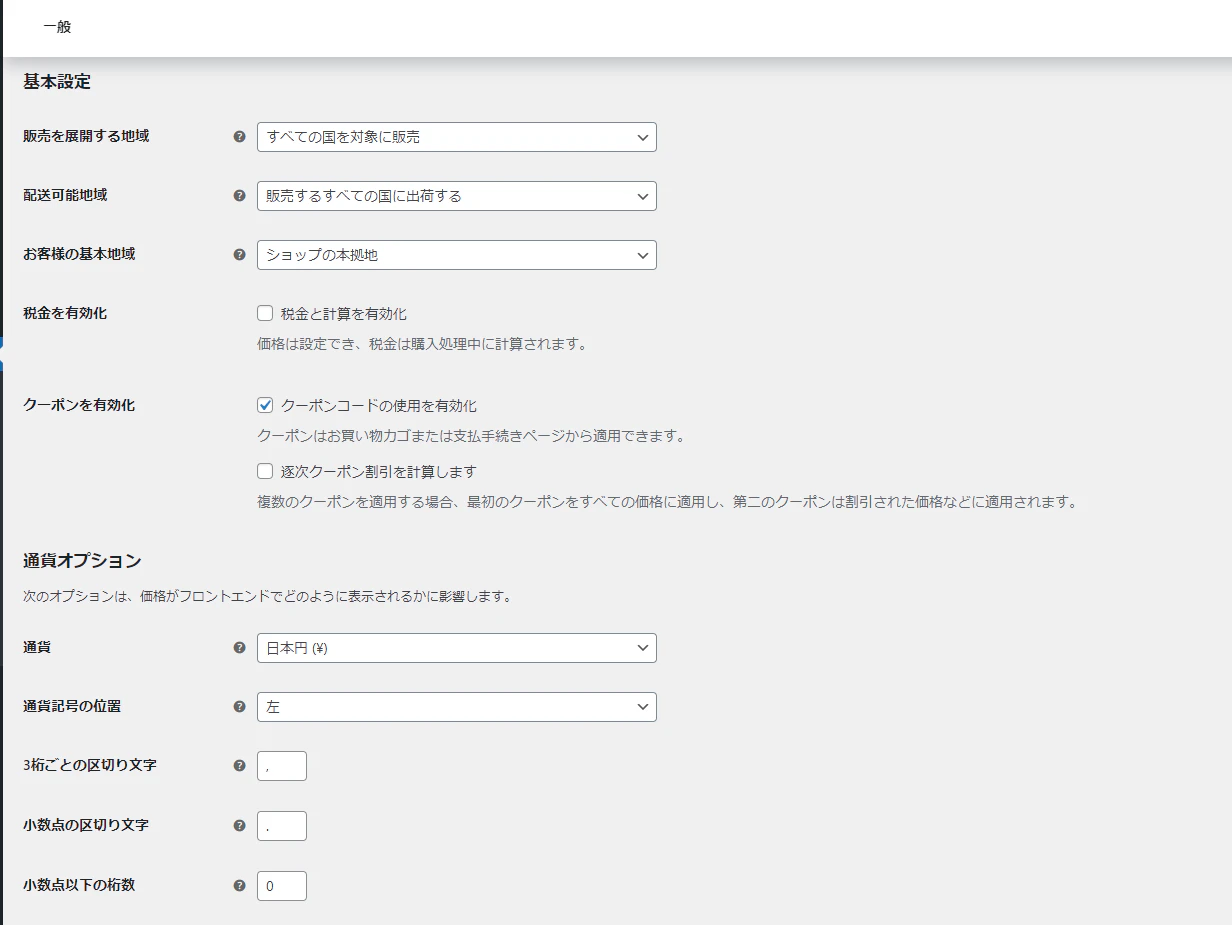The image size is (1232, 925).
Task: Click help icon beside 配送可能地域
Action: (239, 196)
